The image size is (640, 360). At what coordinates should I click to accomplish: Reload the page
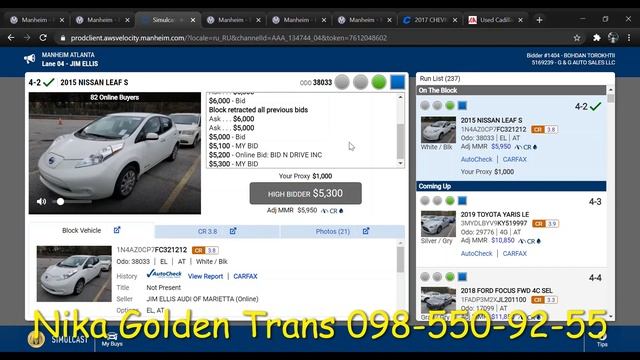[x=43, y=38]
